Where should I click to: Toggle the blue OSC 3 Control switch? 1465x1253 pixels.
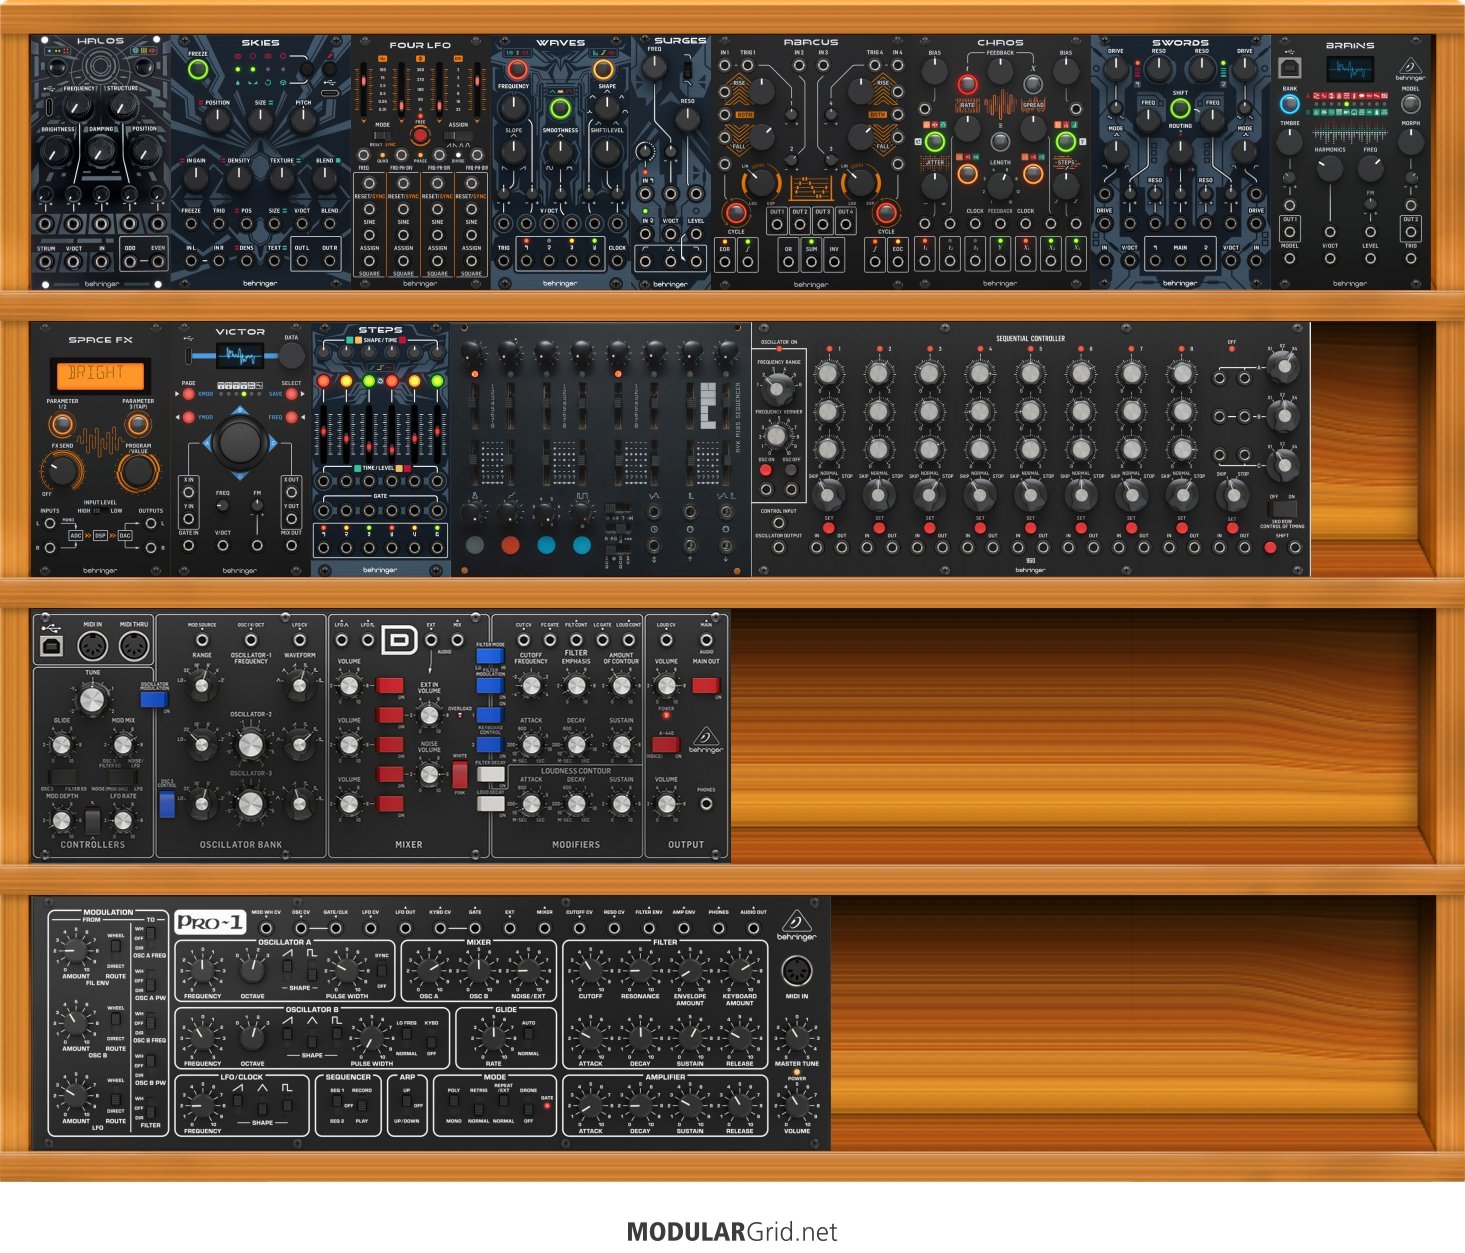tap(166, 805)
